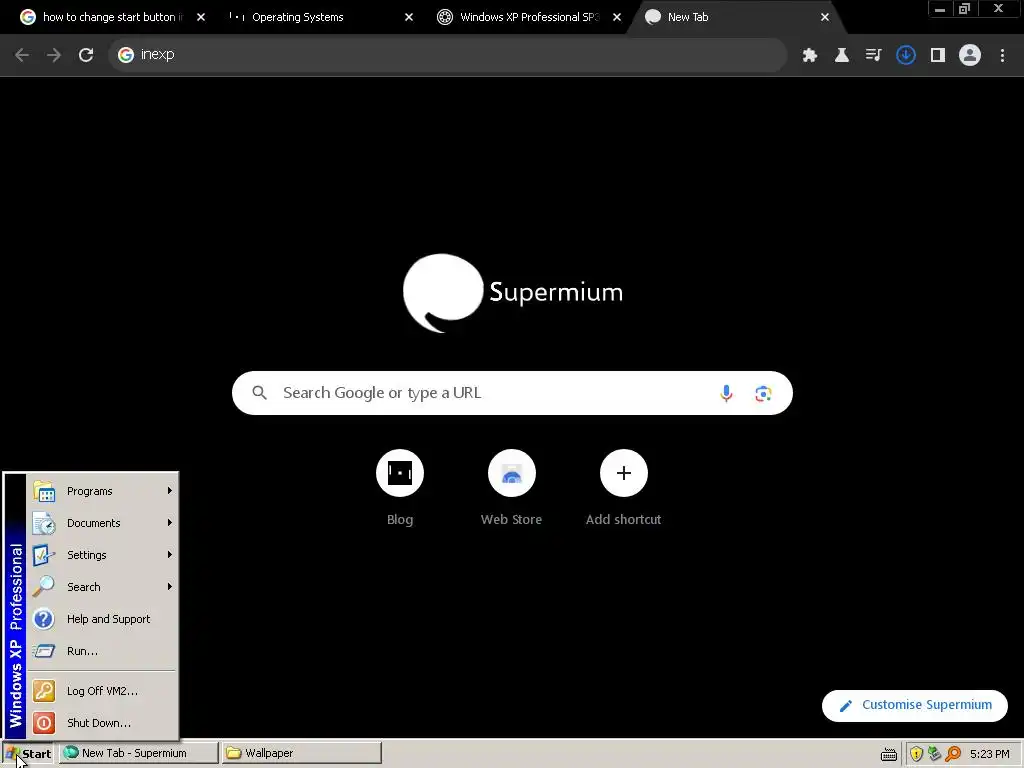The width and height of the screenshot is (1024, 768).
Task: Open Help and Support
Action: [103, 619]
